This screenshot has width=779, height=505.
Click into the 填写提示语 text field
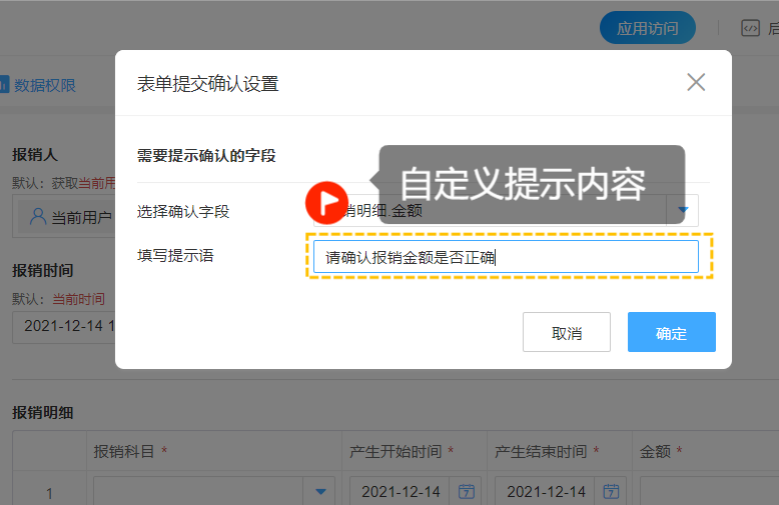coord(505,257)
